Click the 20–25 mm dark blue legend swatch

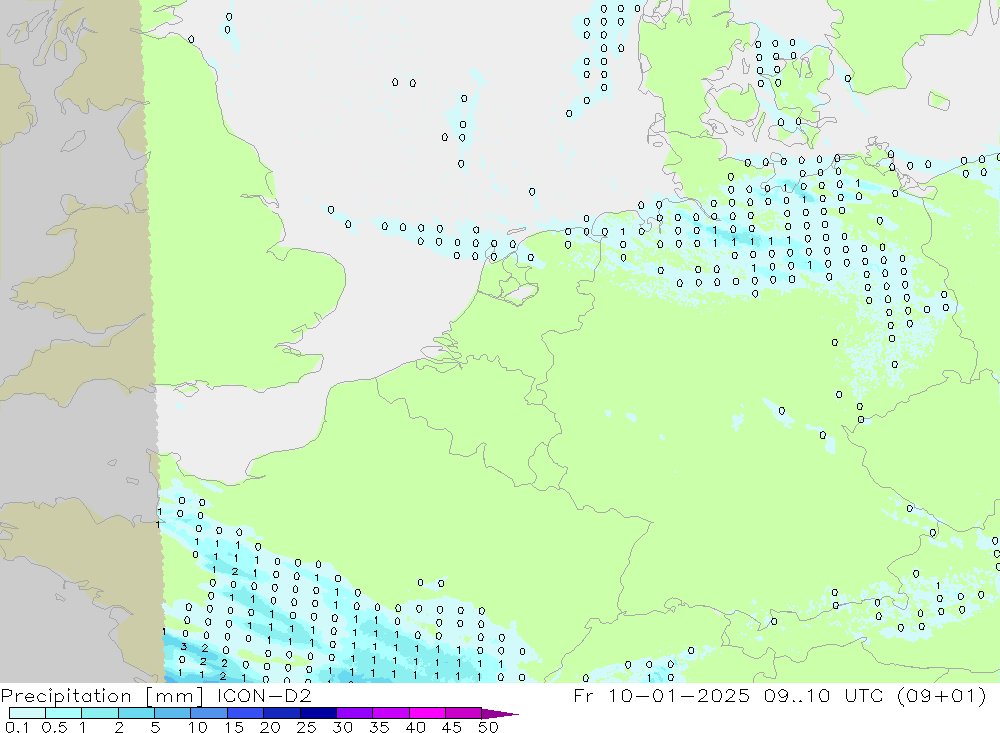(282, 713)
